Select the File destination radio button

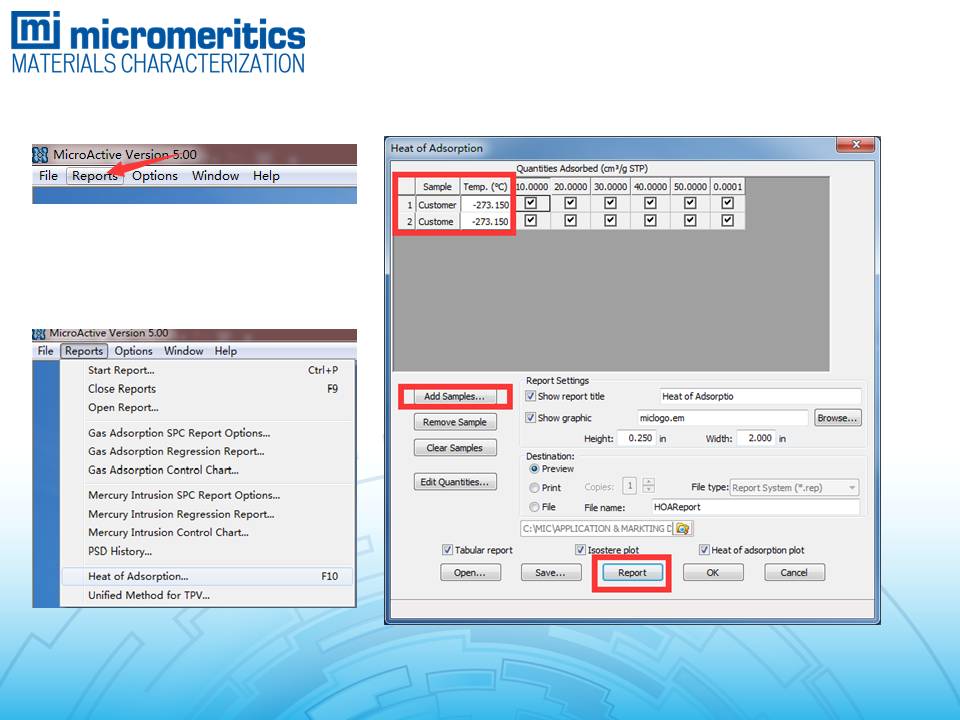point(534,507)
